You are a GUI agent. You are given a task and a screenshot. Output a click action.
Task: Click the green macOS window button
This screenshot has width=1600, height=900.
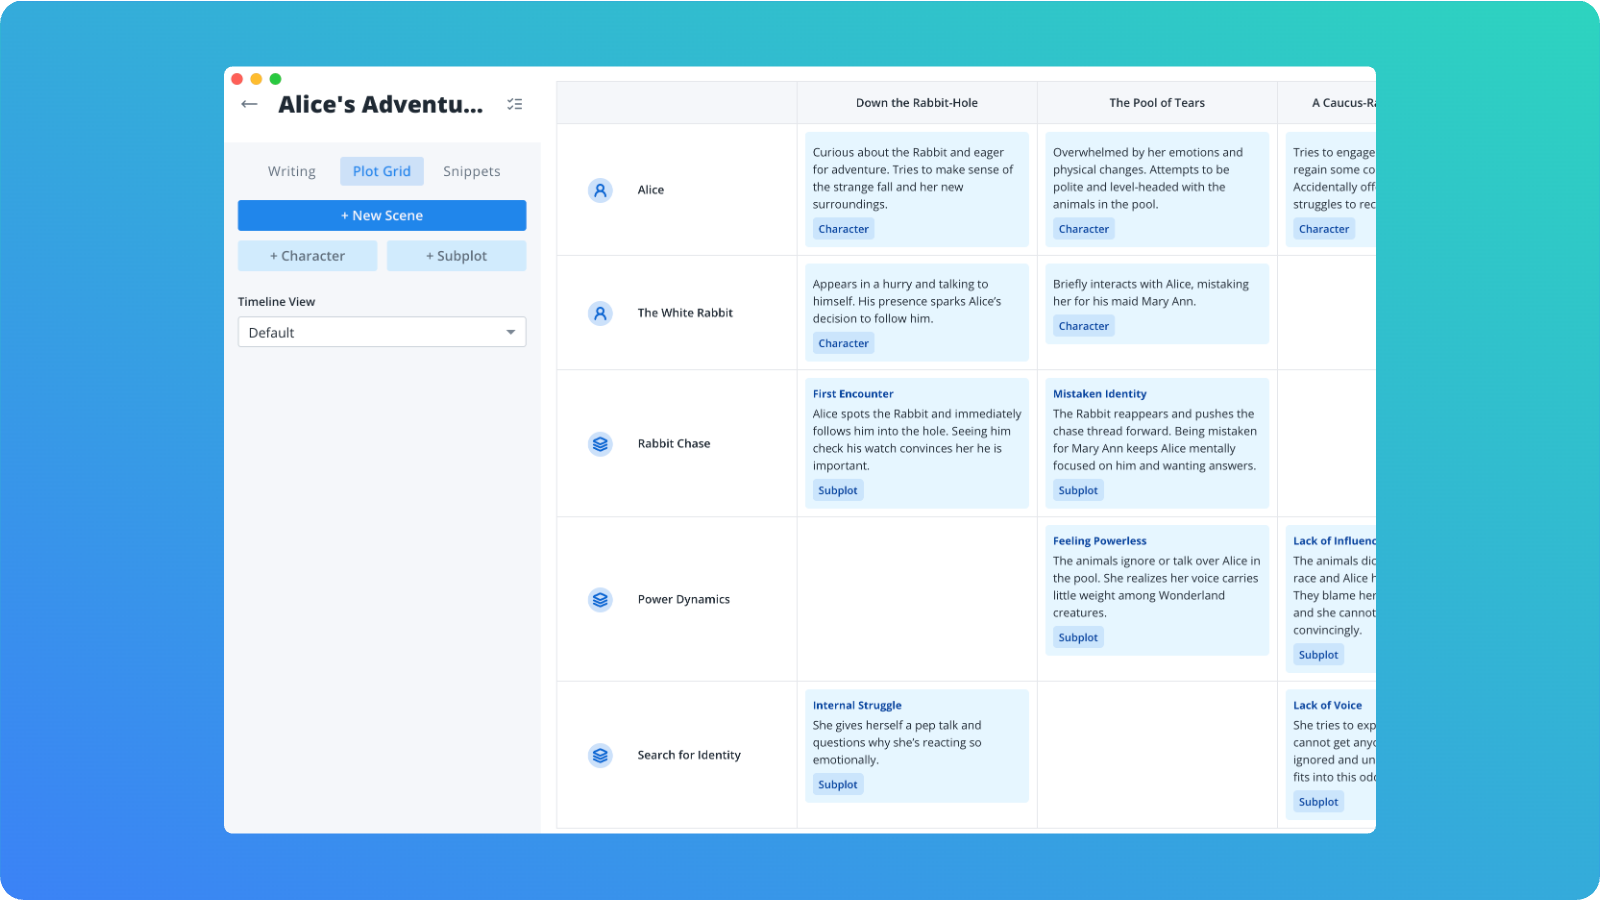coord(276,79)
